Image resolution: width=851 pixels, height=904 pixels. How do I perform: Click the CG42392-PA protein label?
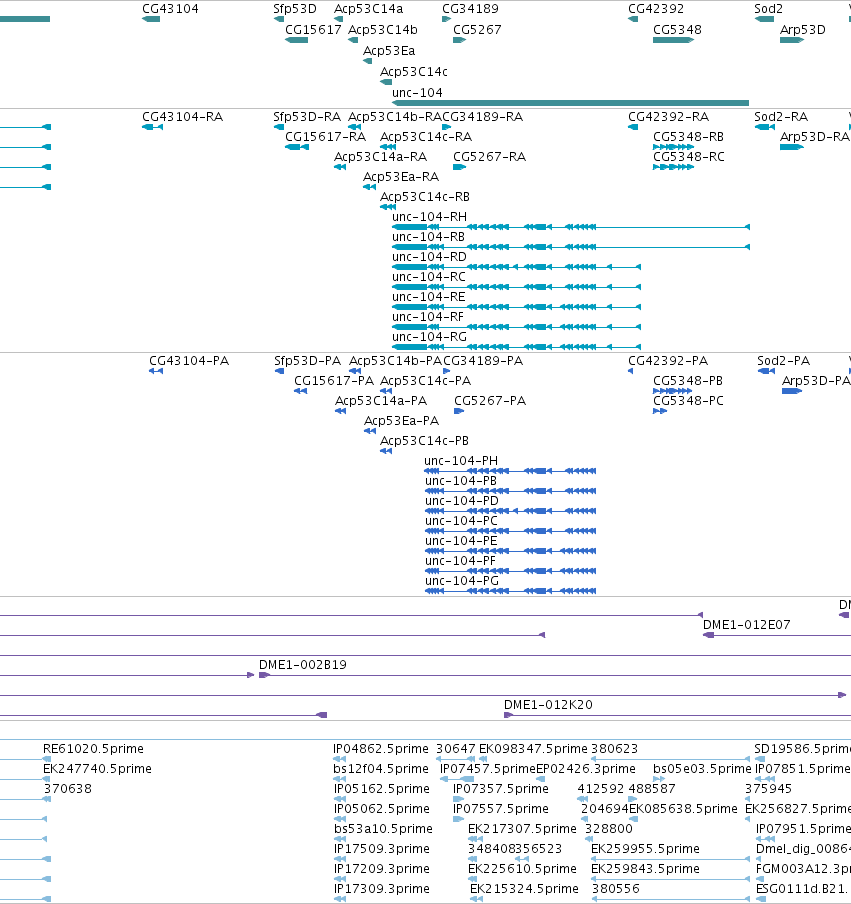[x=668, y=360]
